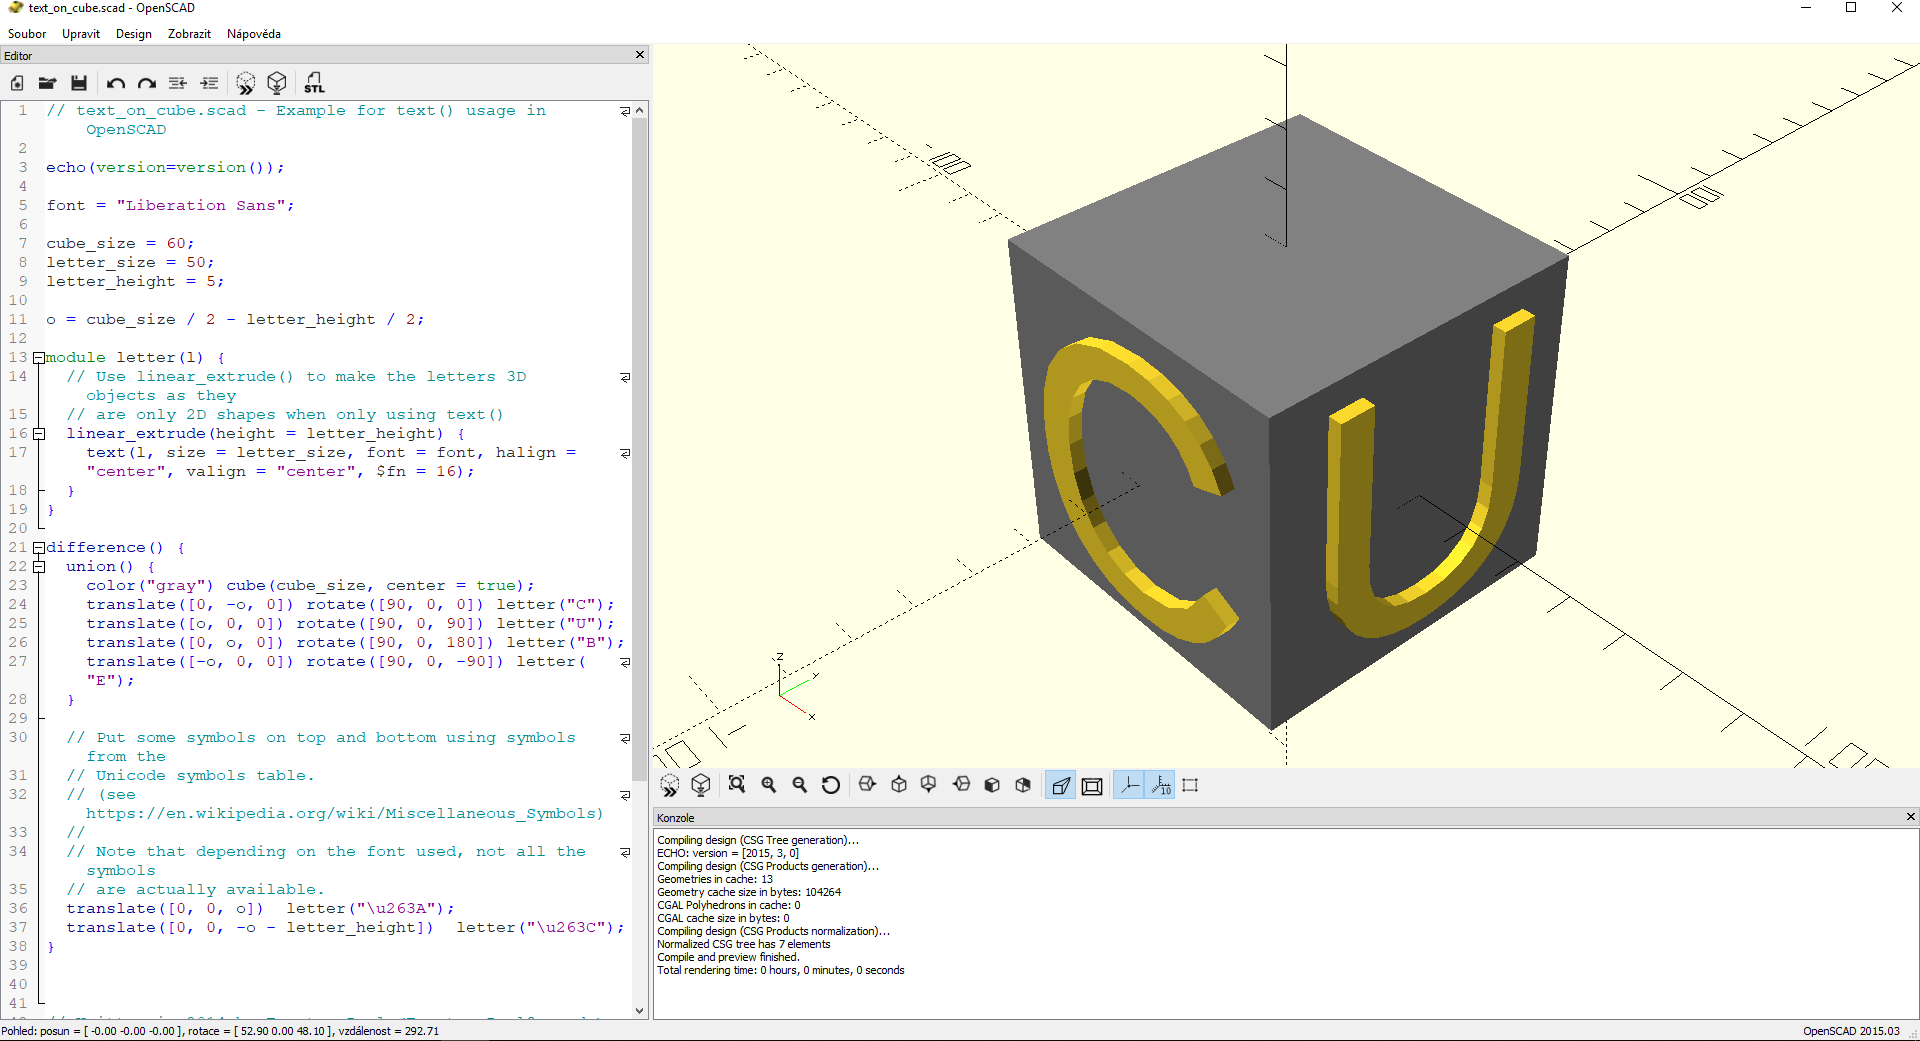Open the Design menu
The image size is (1920, 1041).
coord(133,33)
